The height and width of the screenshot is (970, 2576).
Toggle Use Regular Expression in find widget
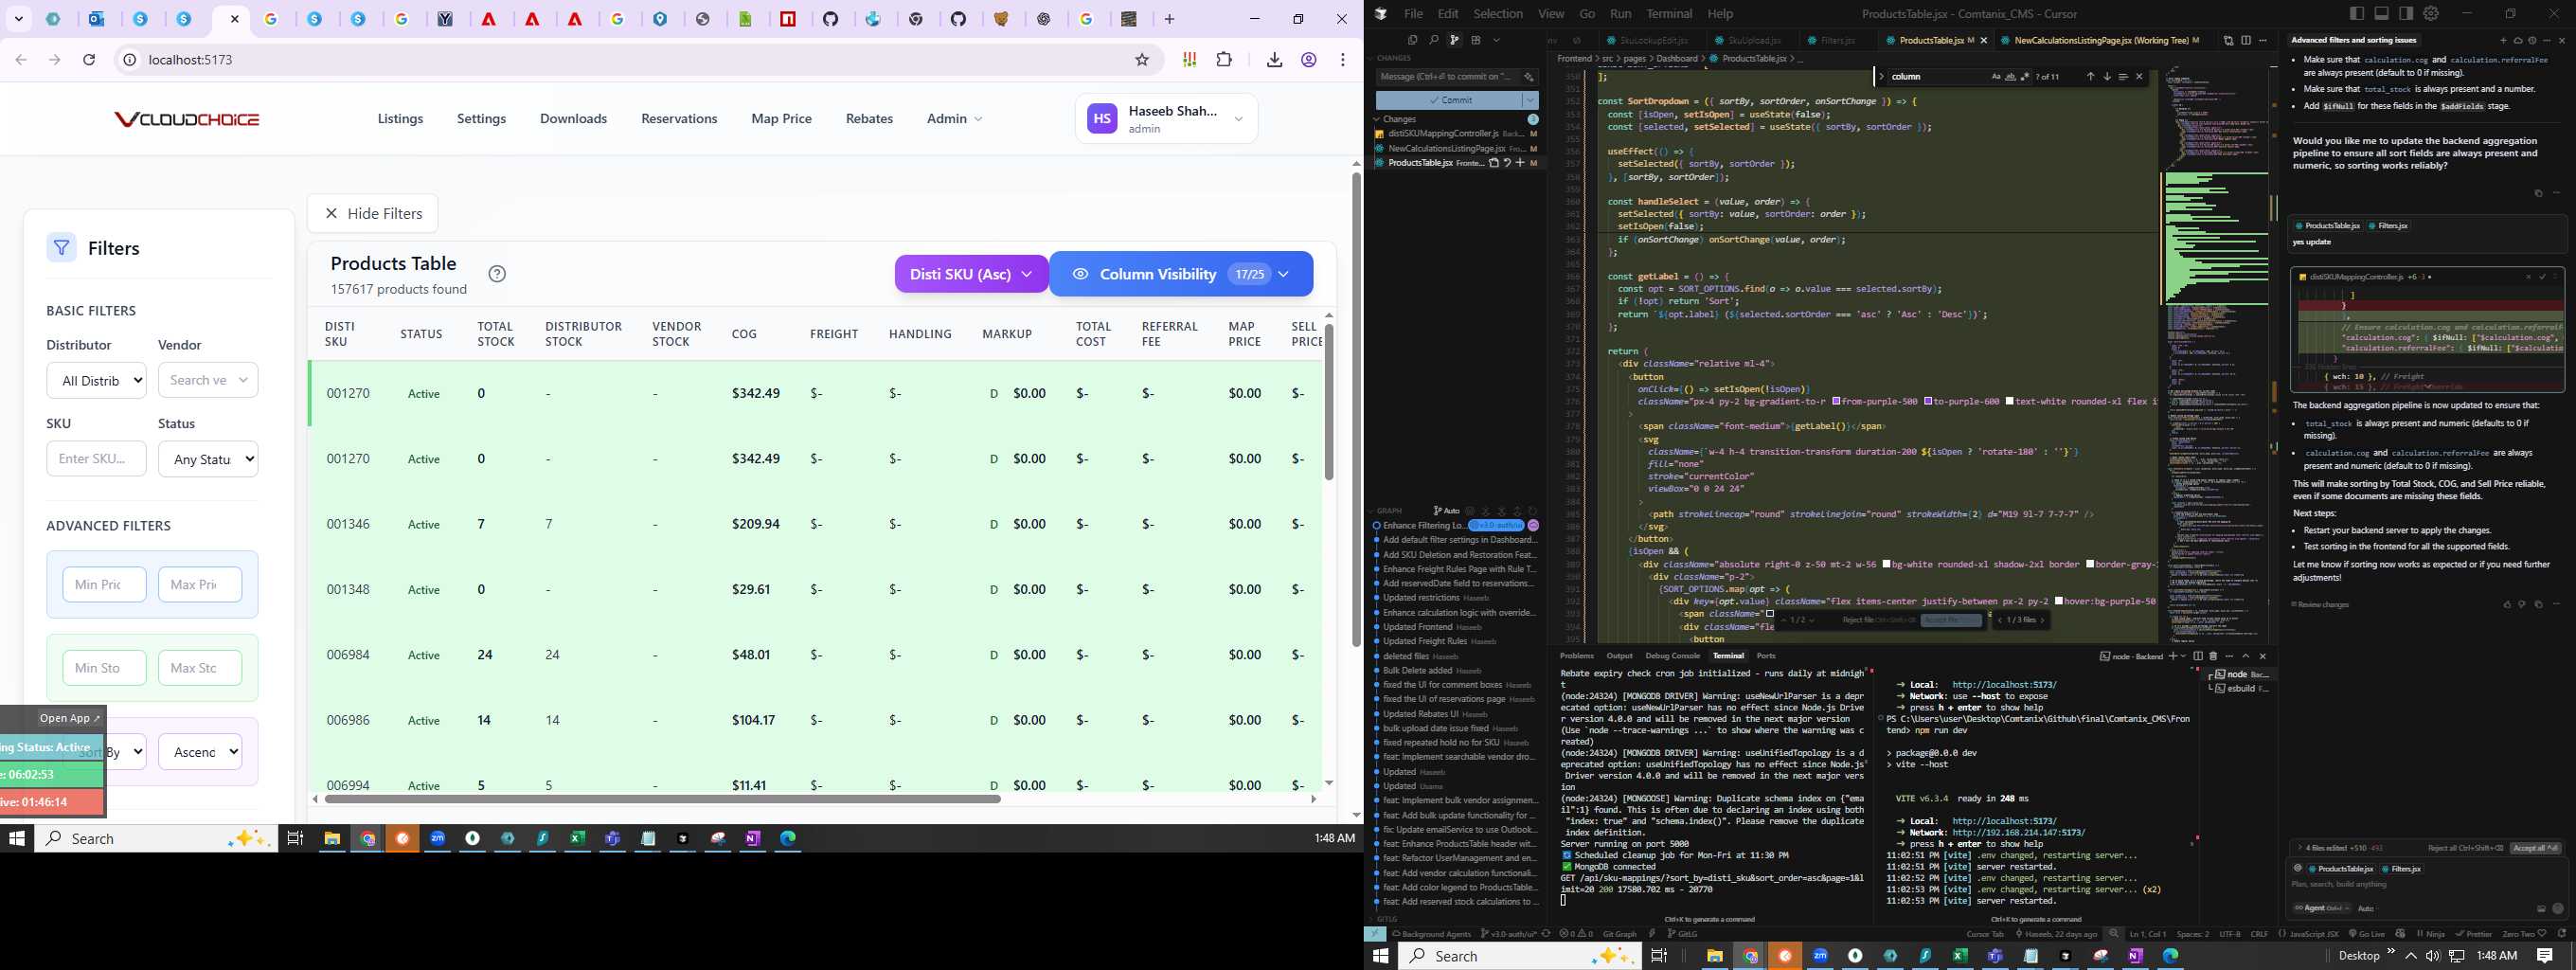[2025, 76]
